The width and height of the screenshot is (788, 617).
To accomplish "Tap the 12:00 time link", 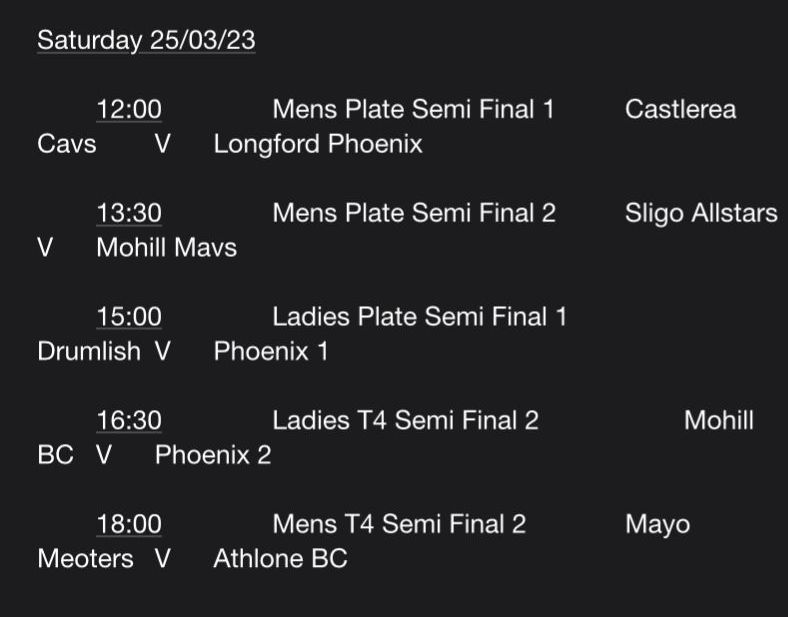I will click(x=129, y=109).
